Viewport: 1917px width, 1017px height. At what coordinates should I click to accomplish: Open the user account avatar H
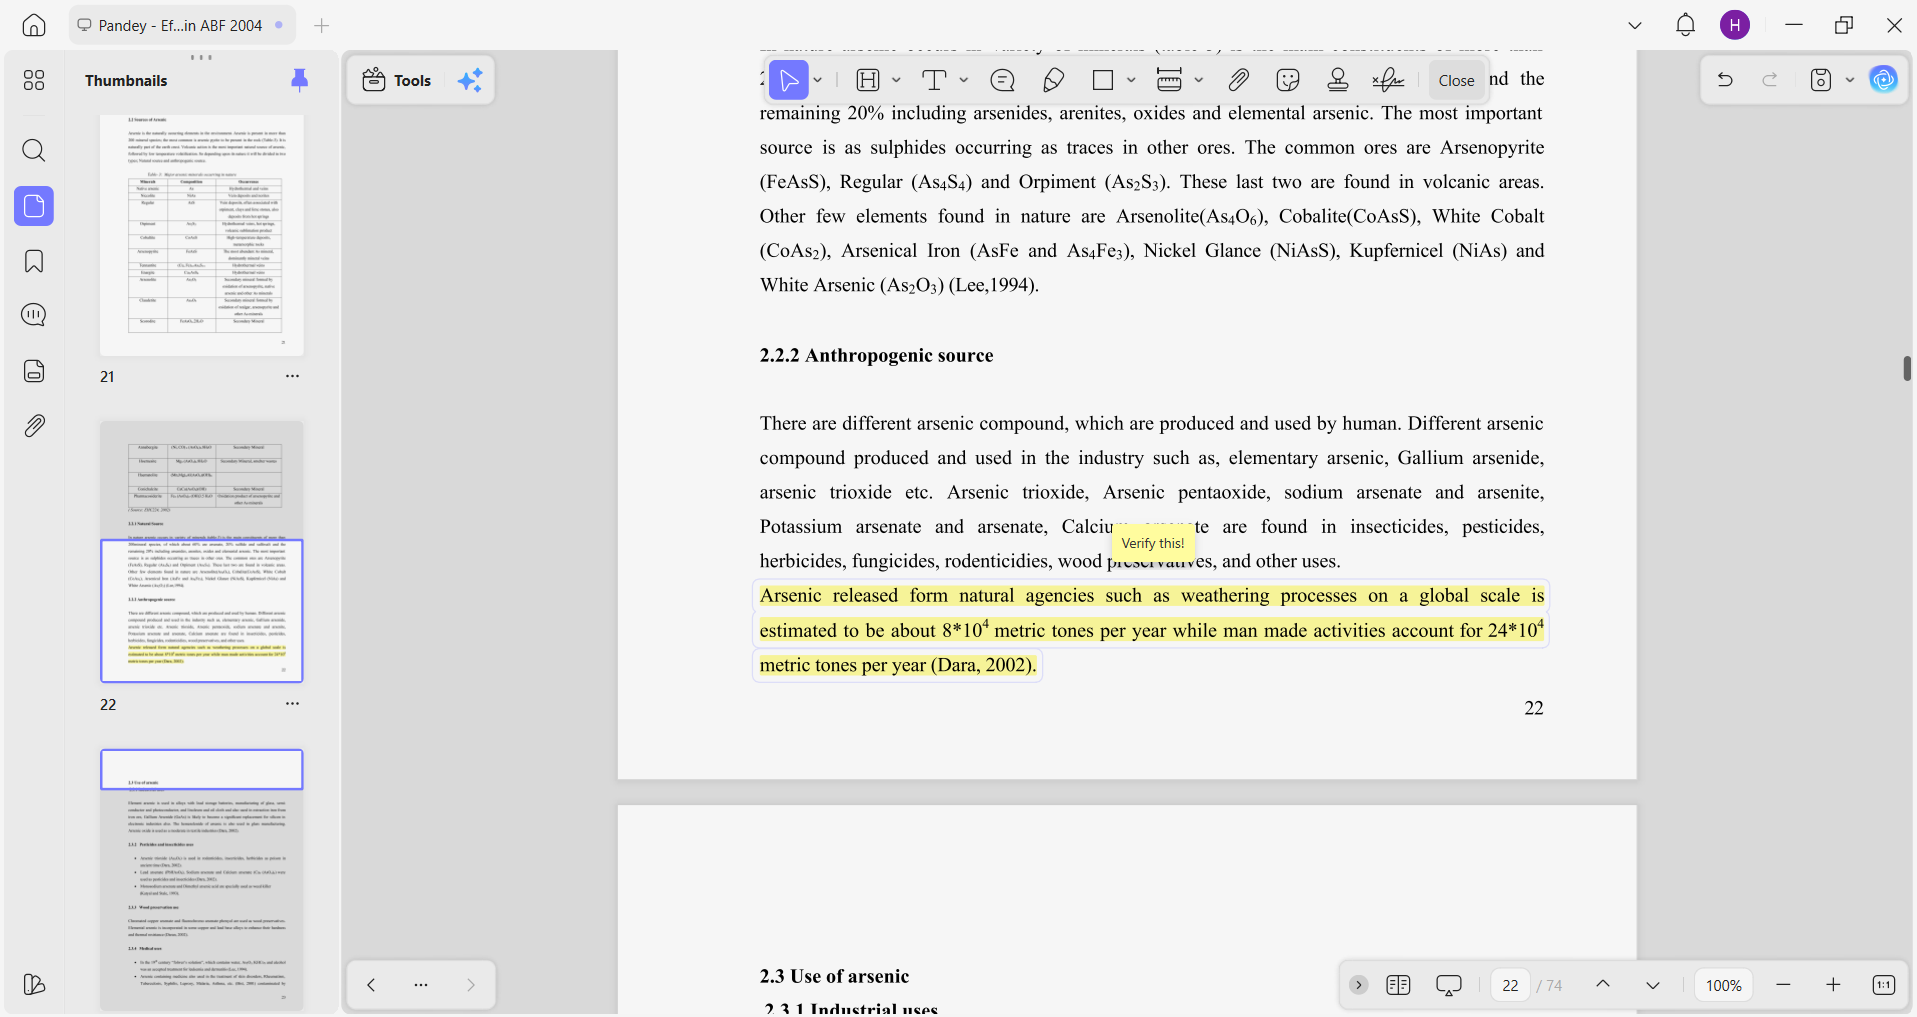[x=1735, y=25]
